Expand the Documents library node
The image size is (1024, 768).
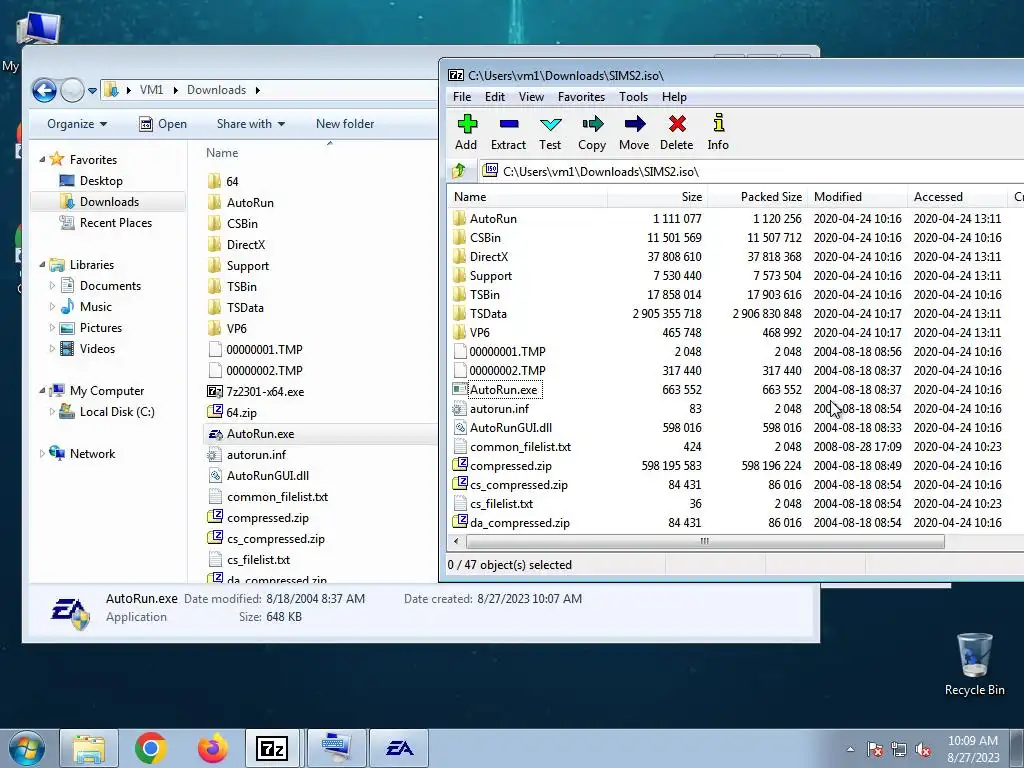(52, 285)
